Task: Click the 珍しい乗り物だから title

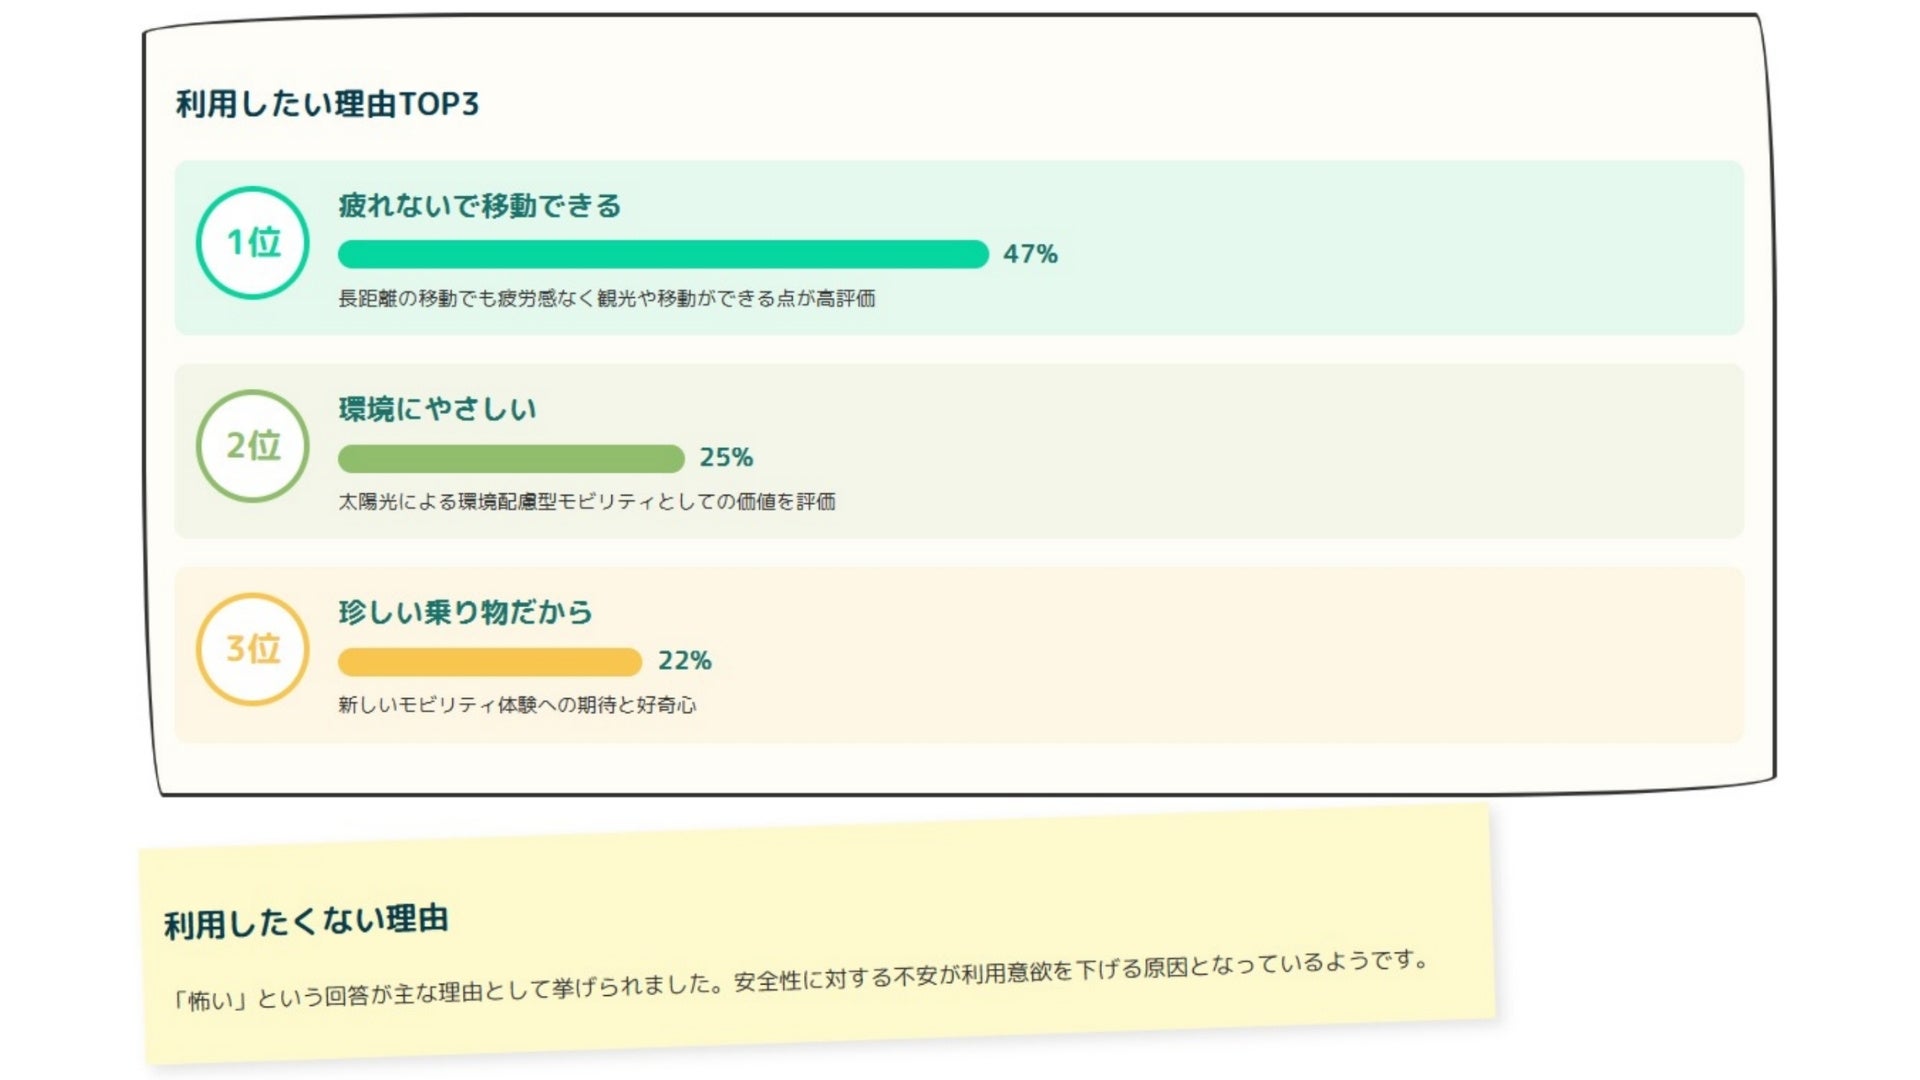Action: (465, 612)
